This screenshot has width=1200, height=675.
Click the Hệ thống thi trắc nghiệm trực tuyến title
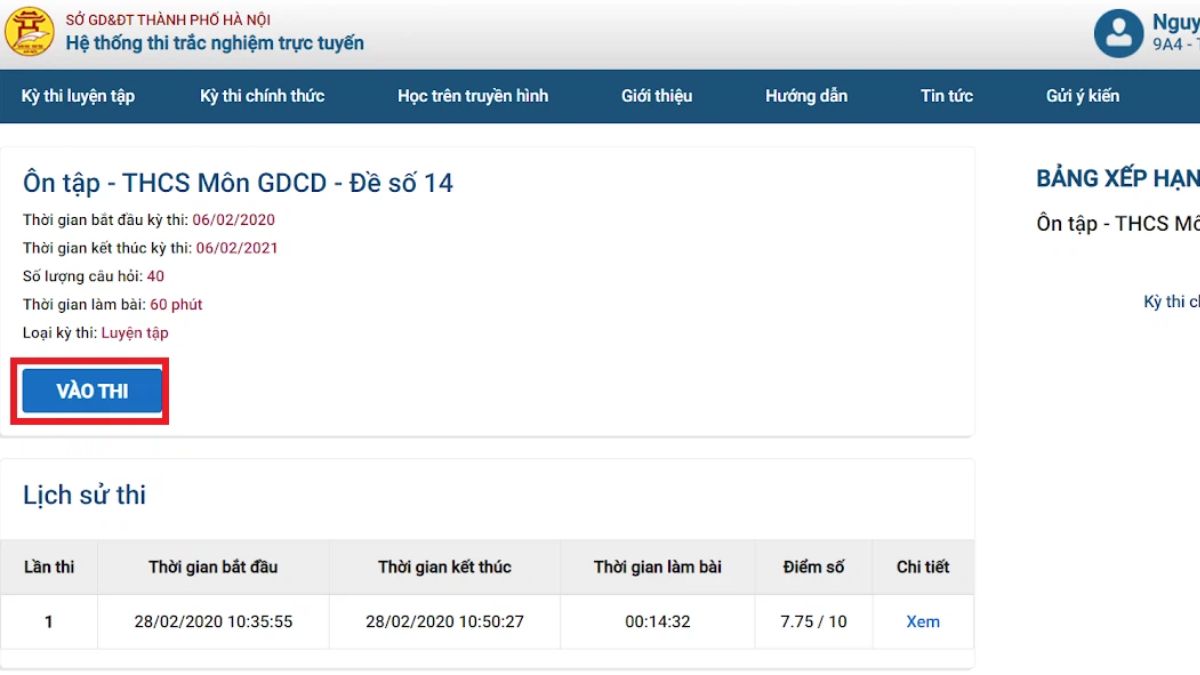[215, 43]
